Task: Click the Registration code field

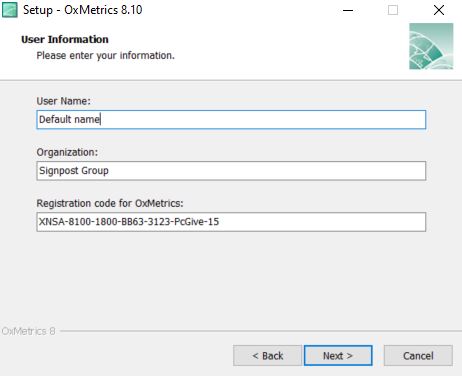Action: pyautogui.click(x=231, y=222)
